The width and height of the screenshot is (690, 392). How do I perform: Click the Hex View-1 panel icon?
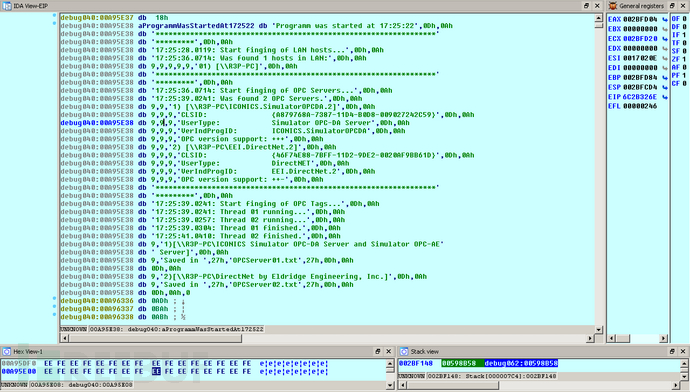click(7, 352)
